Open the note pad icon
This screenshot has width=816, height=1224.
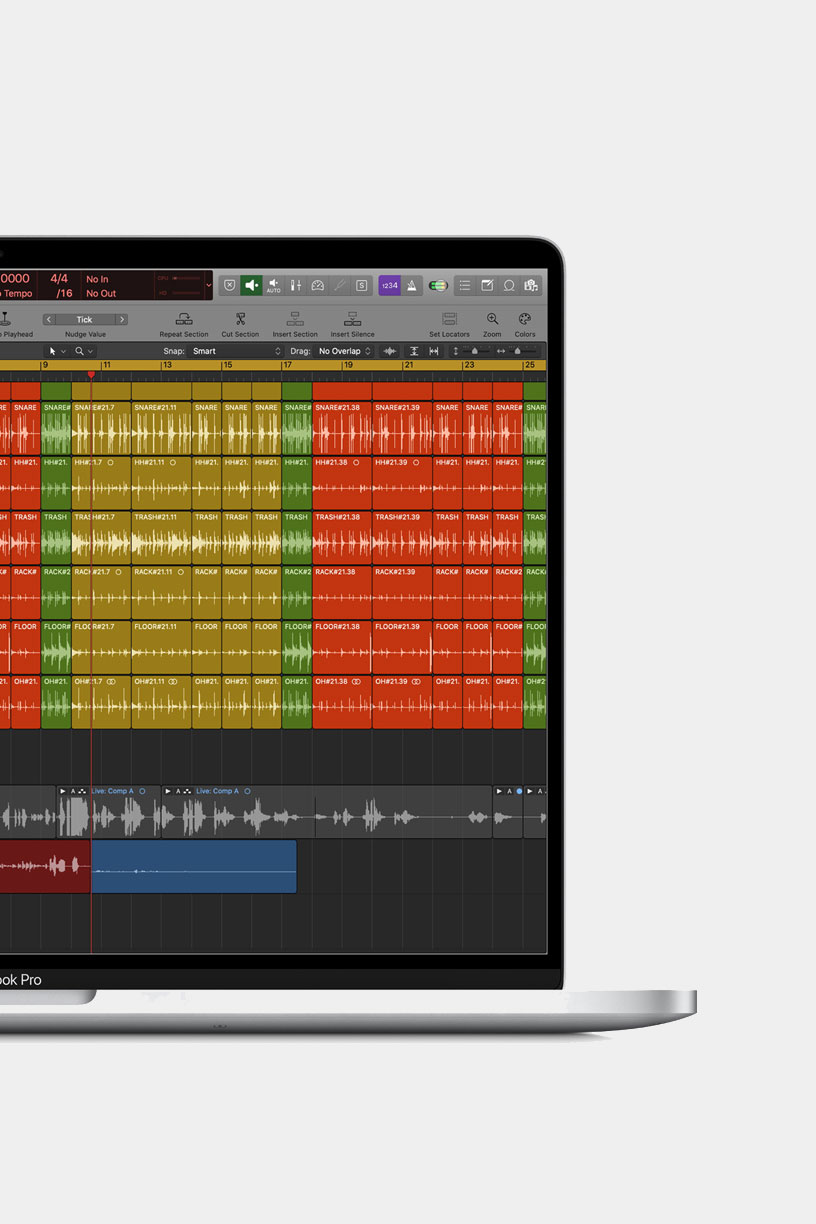[x=487, y=285]
